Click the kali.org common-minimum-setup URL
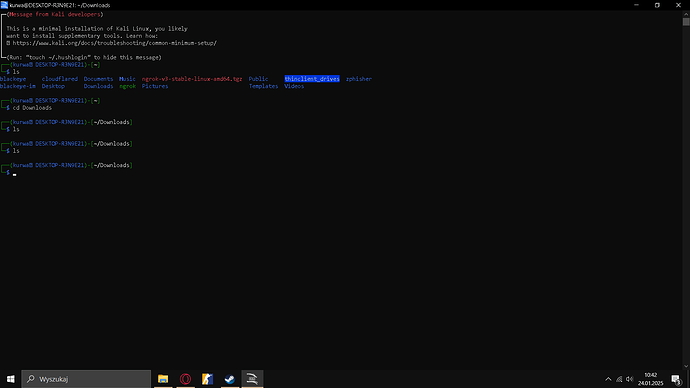Screen dimensions: 690x388 [x=114, y=43]
